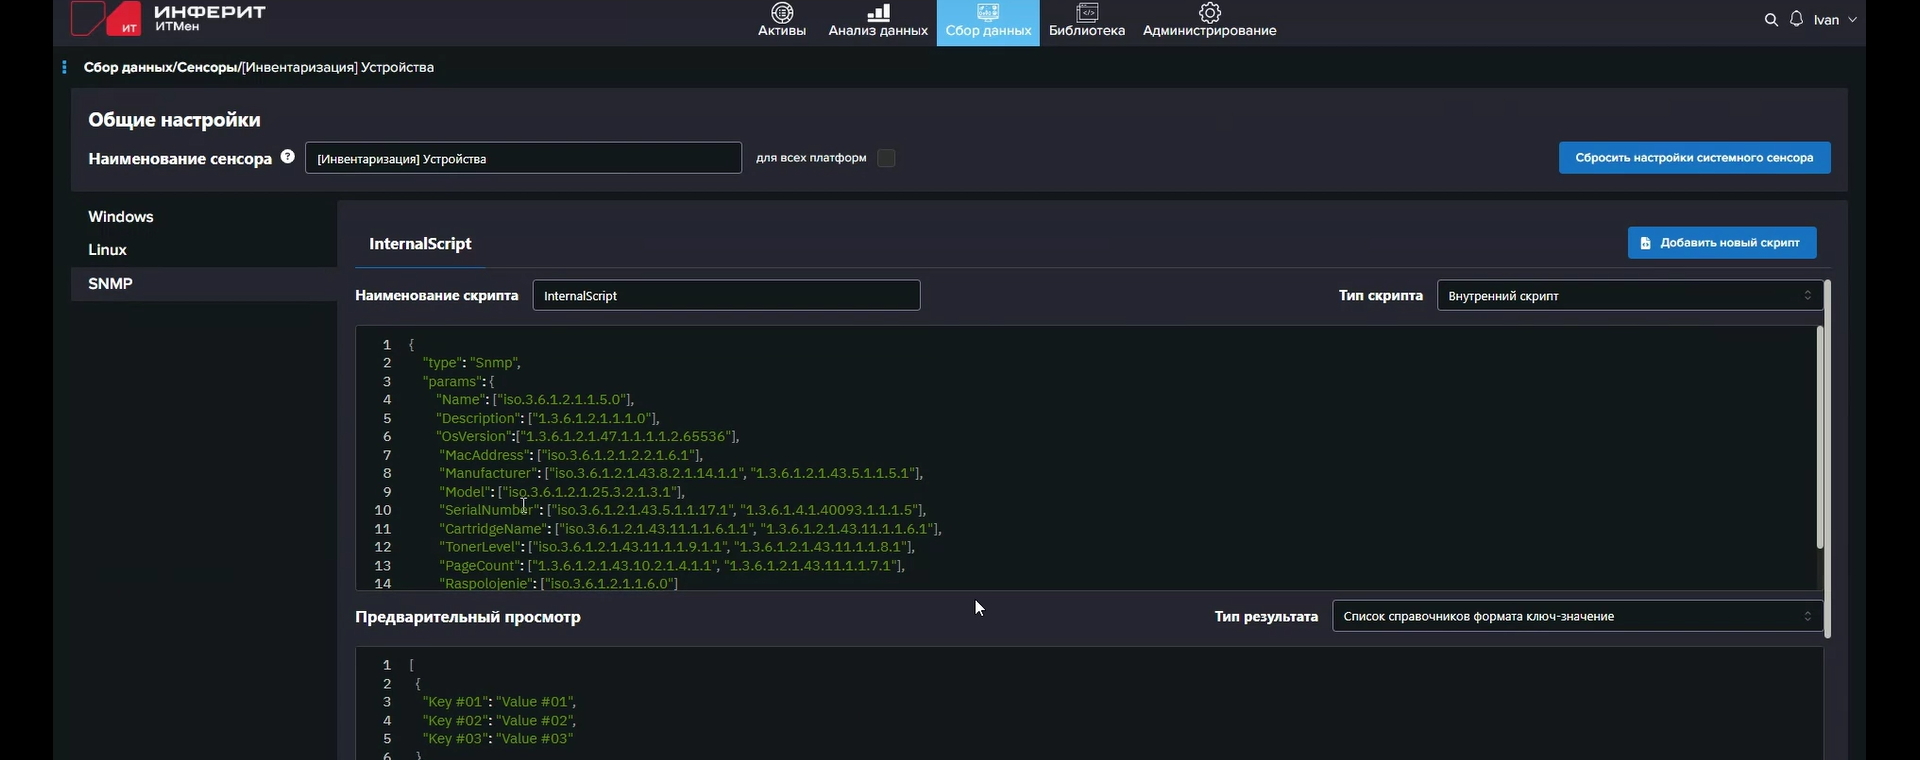
Task: Open the breadcrumb three-dot menu
Action: pos(64,67)
